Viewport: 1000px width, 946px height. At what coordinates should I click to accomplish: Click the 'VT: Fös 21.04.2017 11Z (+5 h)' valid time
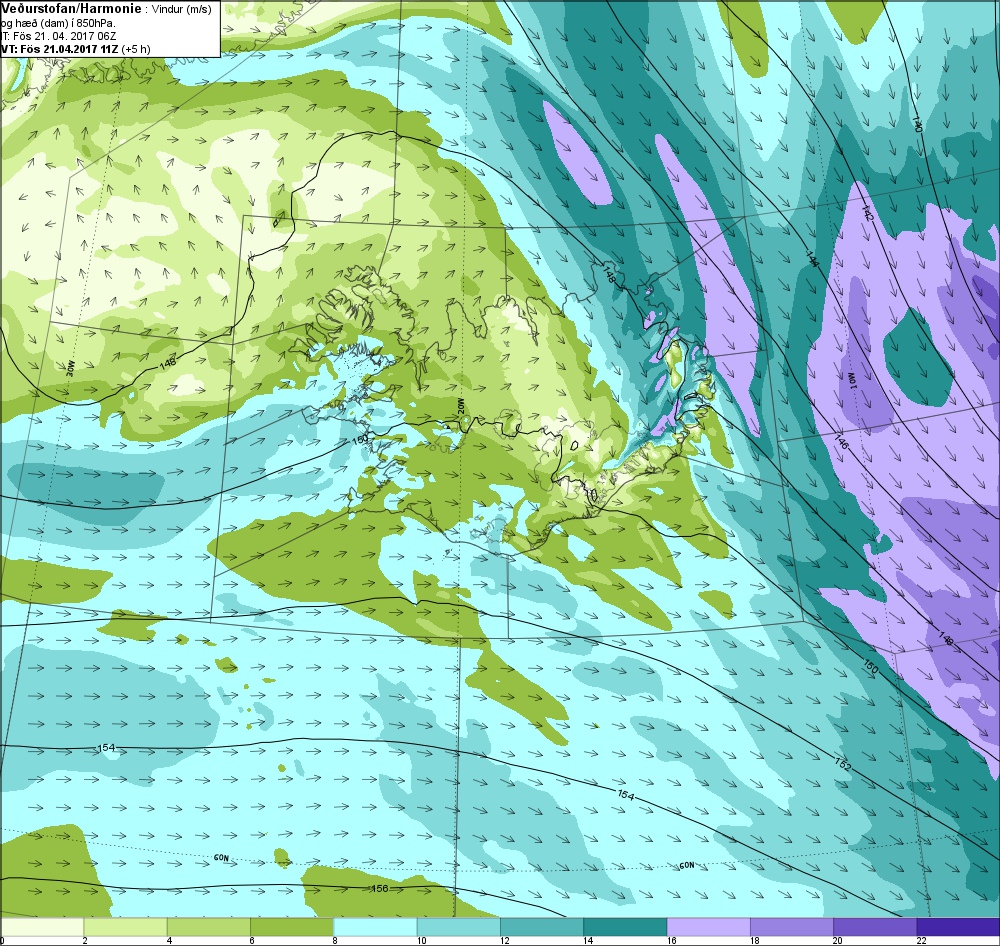[x=75, y=48]
